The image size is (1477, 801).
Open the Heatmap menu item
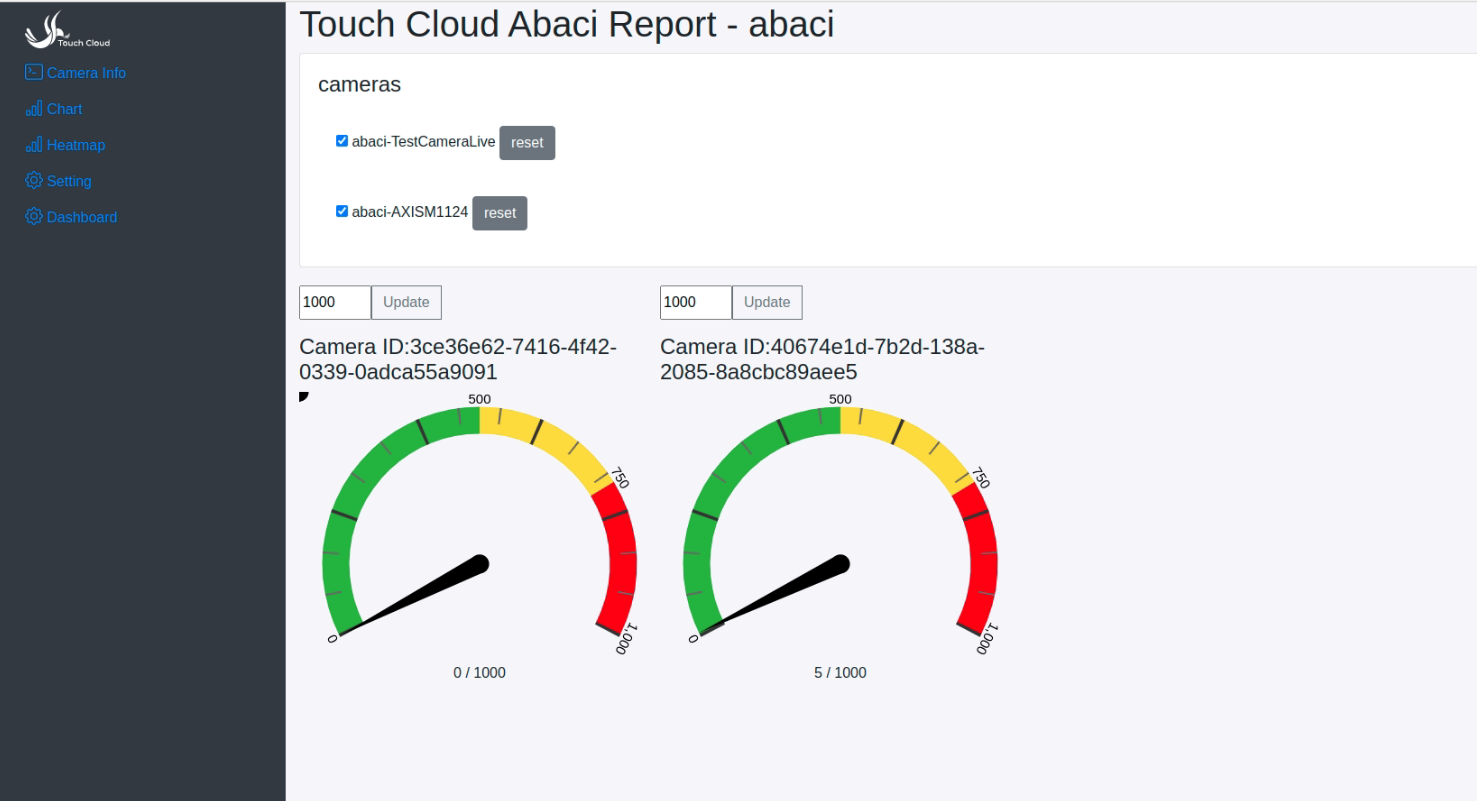[76, 145]
